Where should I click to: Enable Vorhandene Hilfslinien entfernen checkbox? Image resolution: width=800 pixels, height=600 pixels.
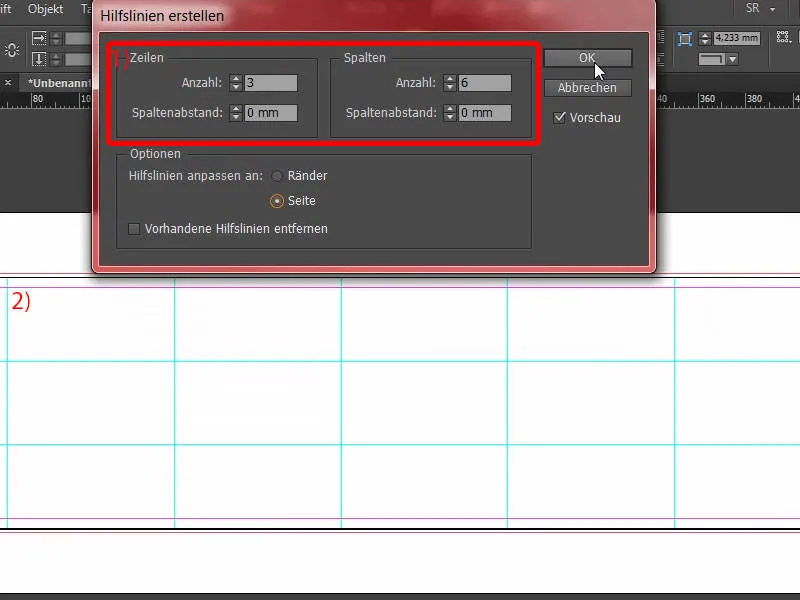(x=134, y=229)
